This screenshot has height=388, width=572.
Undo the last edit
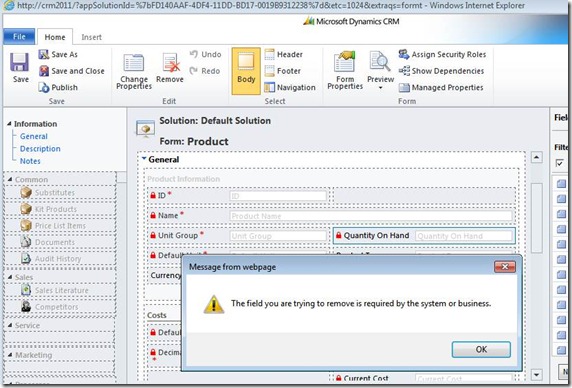[205, 54]
